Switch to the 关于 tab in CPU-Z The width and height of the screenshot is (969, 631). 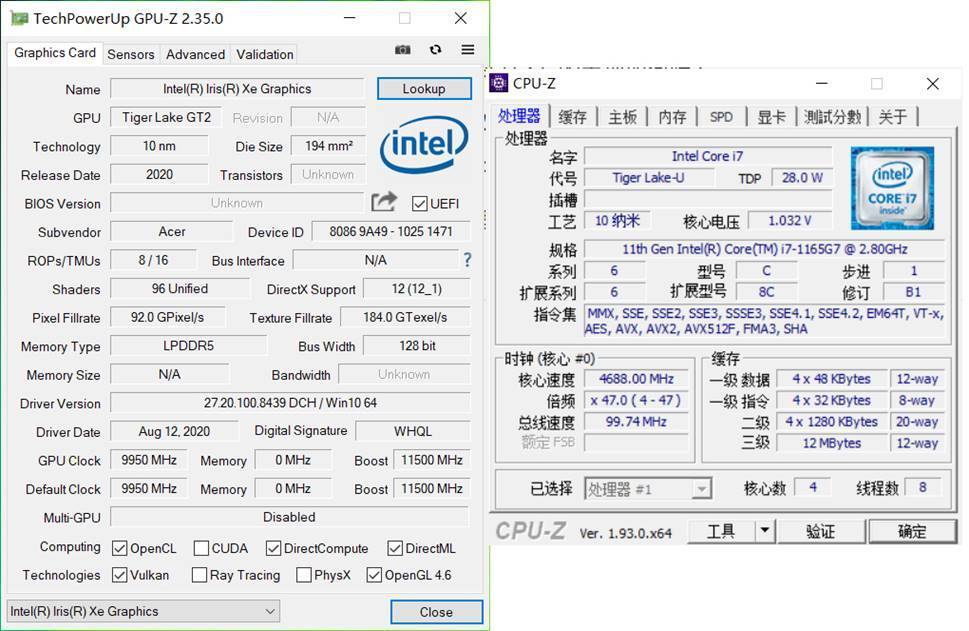893,117
